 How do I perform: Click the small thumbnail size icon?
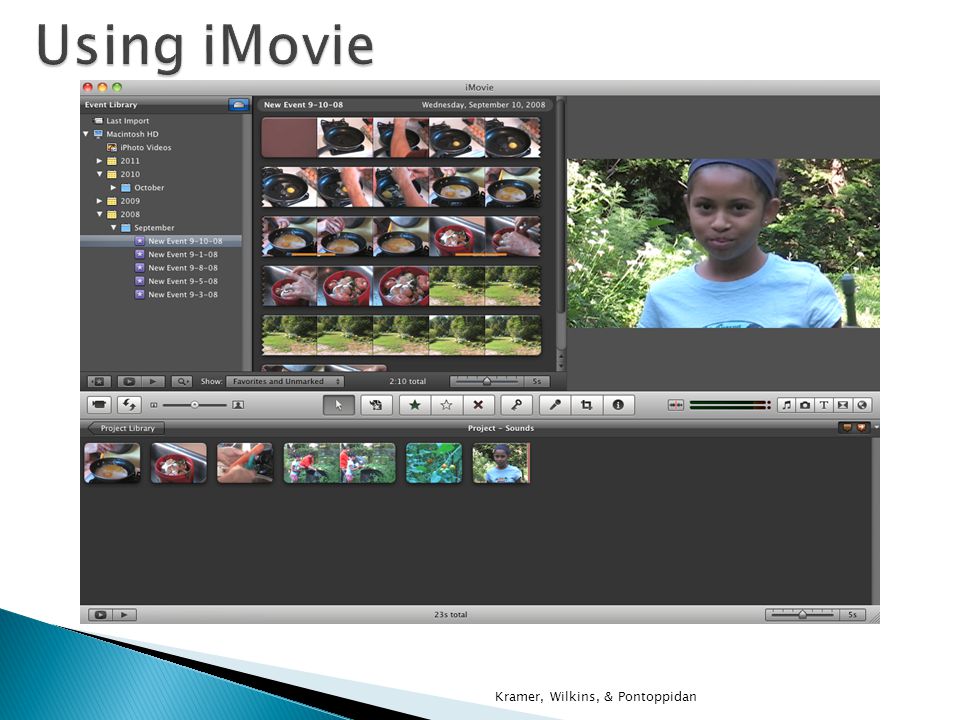coord(154,405)
